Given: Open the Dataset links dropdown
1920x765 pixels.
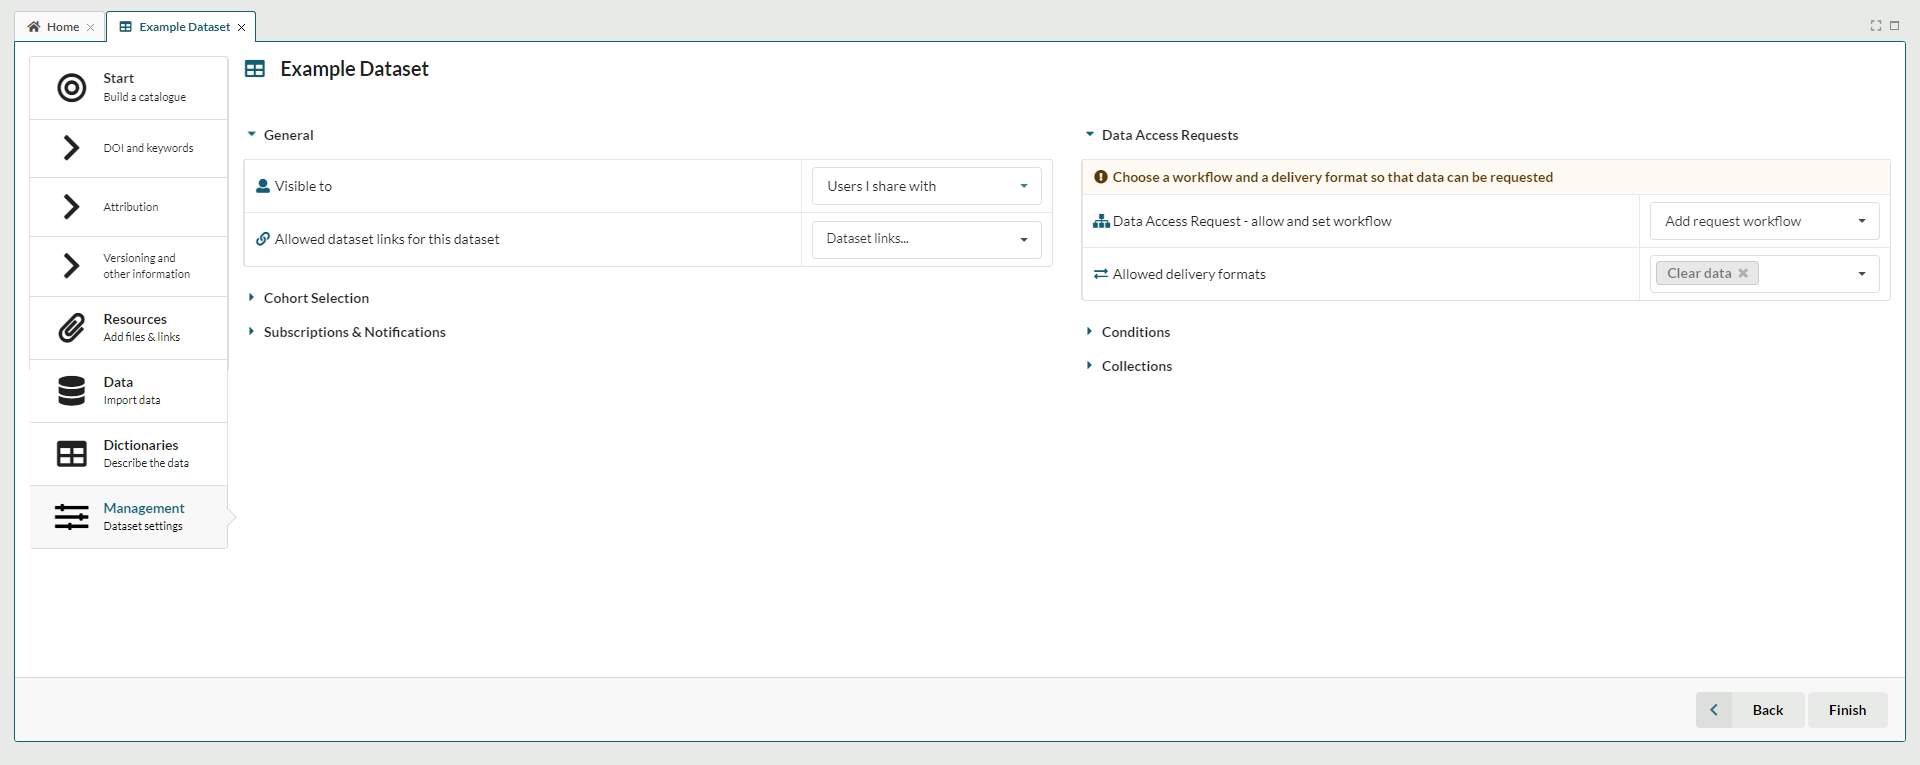Looking at the screenshot, I should point(926,239).
